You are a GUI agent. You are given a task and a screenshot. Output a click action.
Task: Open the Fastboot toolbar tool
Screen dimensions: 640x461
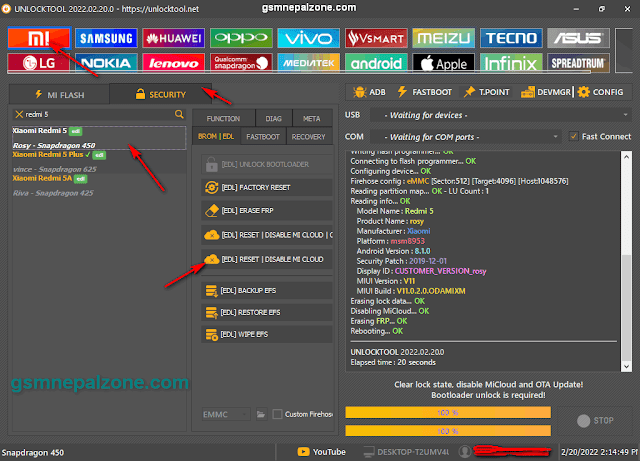(424, 92)
